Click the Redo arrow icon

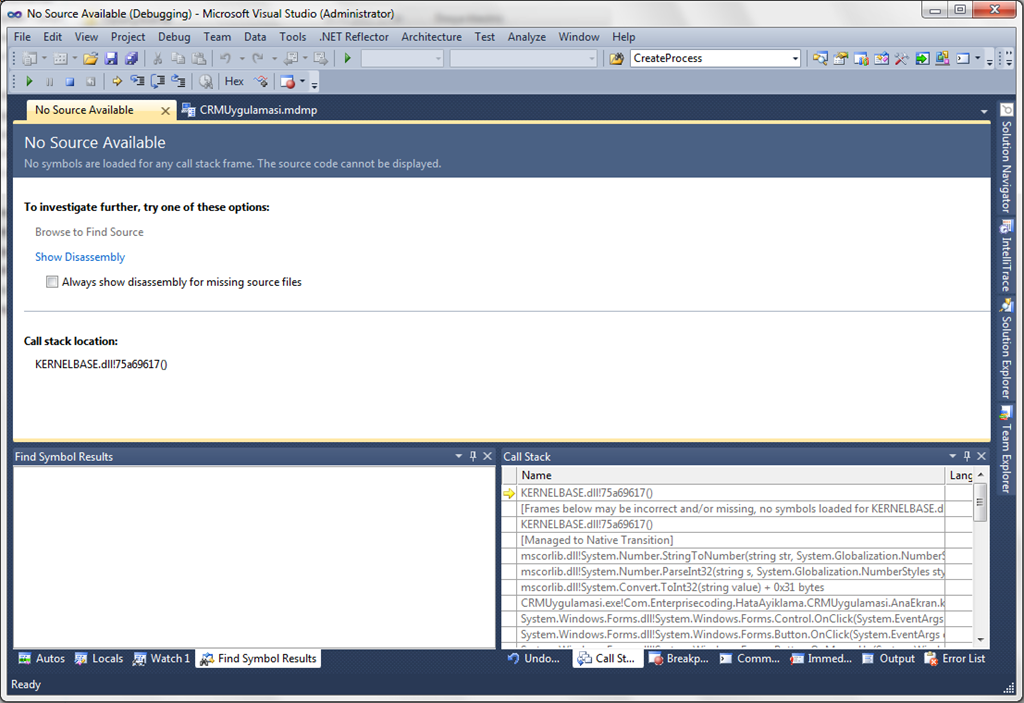coord(258,59)
